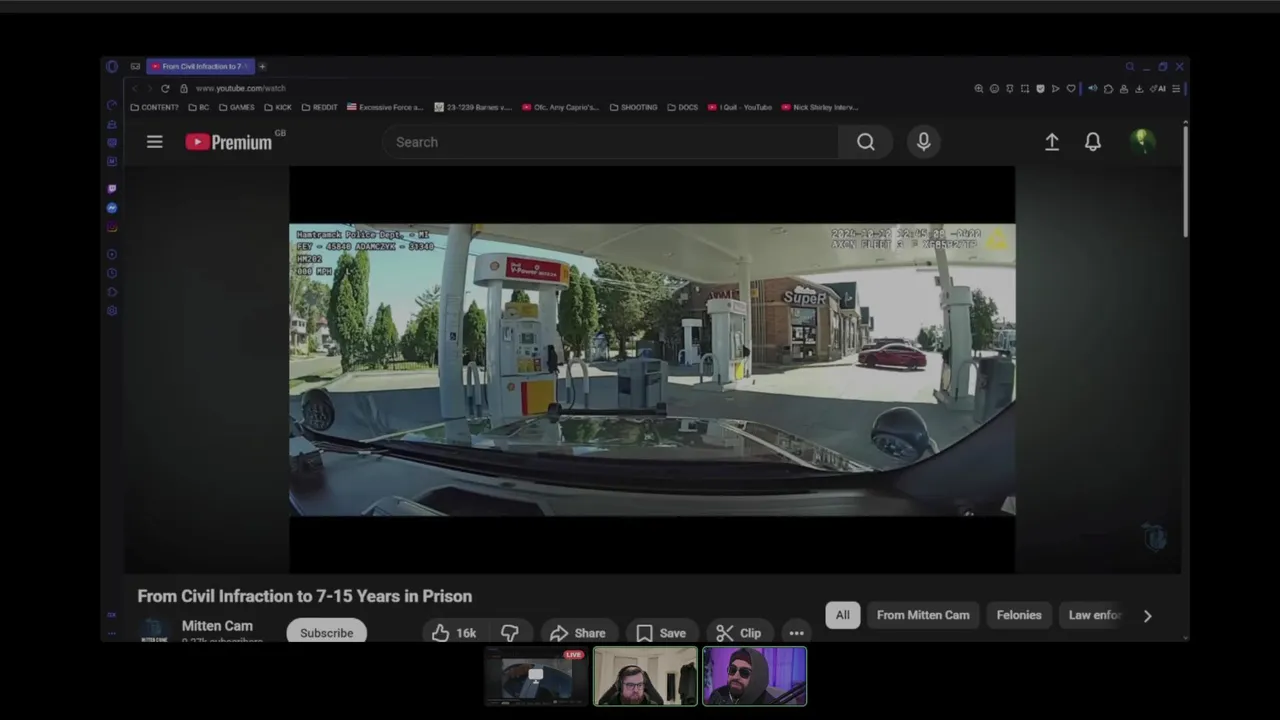Select the From Mitten Cam chip
1280x720 pixels.
(923, 615)
